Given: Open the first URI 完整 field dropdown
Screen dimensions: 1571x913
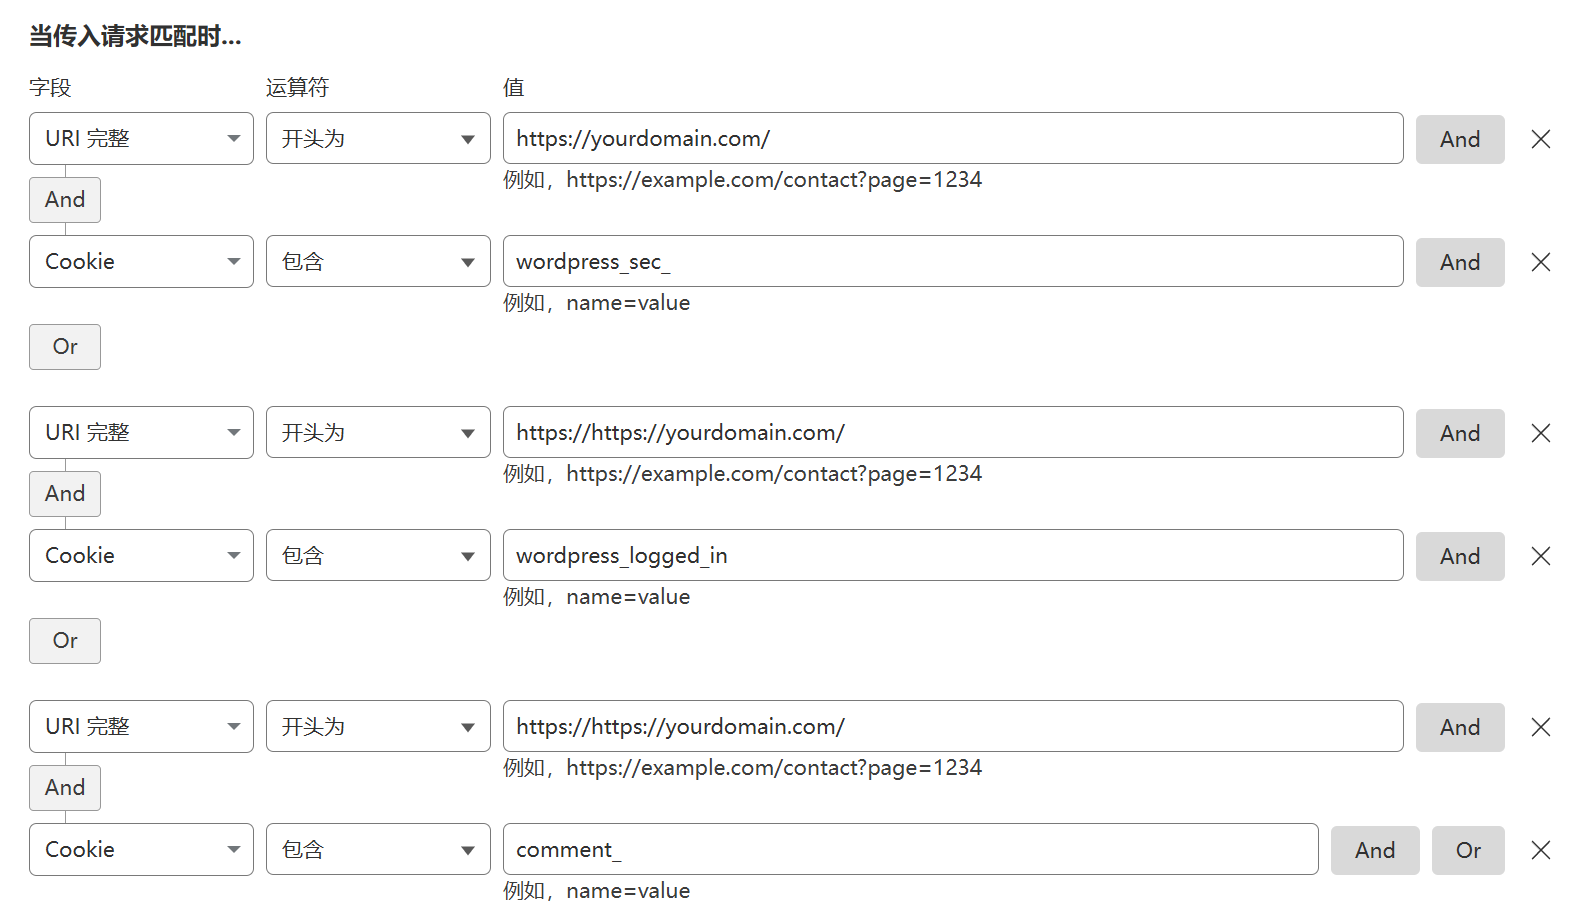Looking at the screenshot, I should point(140,138).
